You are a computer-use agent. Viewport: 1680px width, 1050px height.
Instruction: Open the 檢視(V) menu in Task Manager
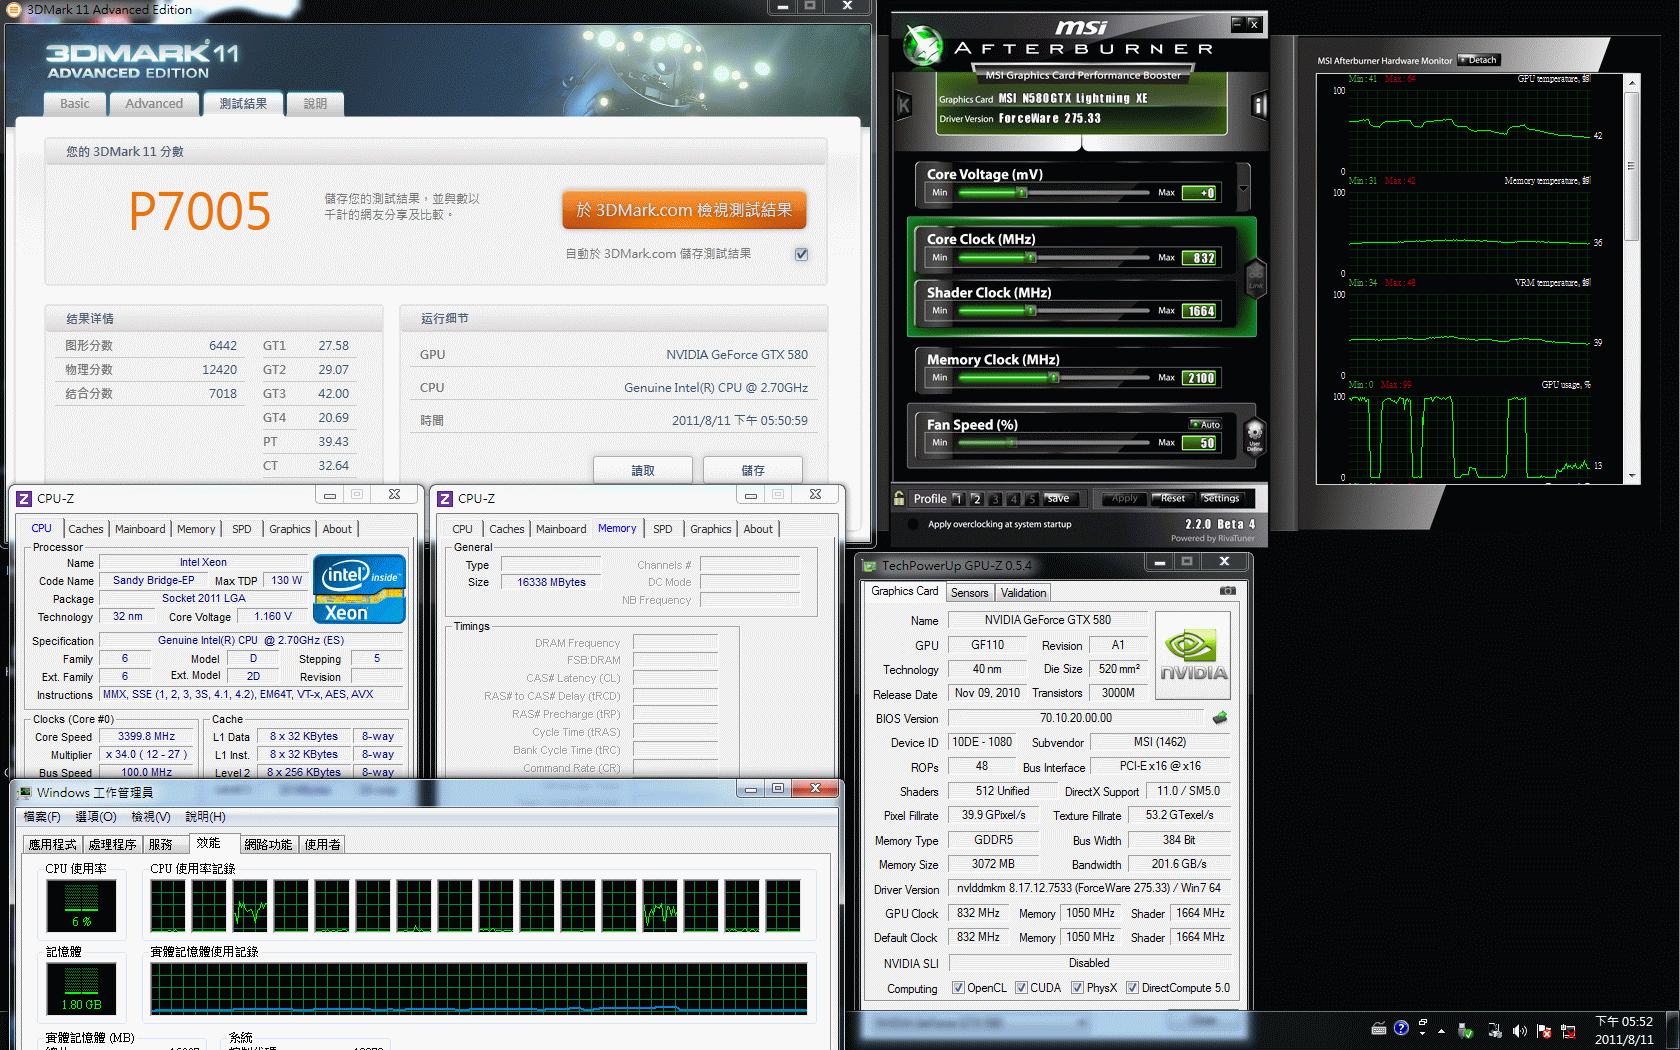click(151, 817)
